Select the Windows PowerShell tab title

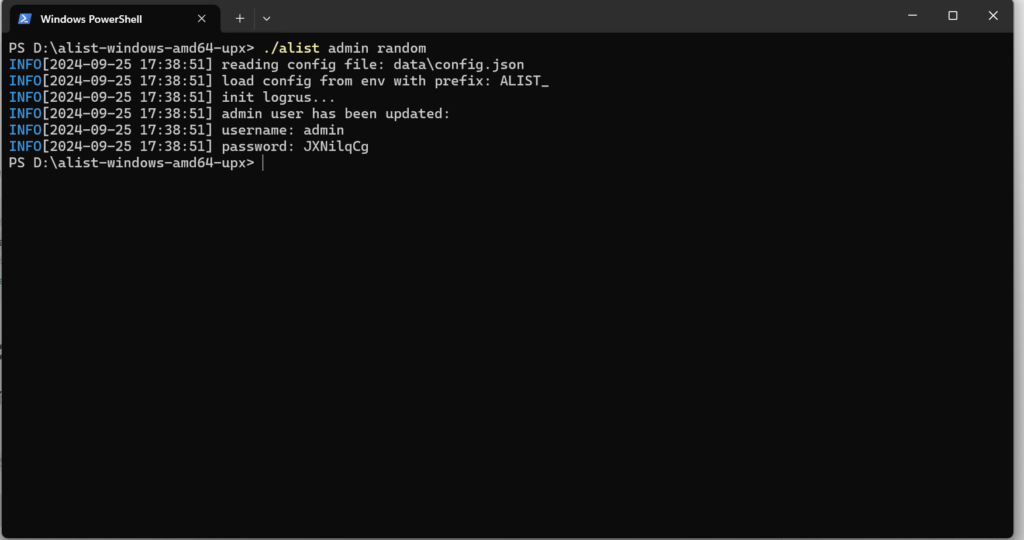point(91,19)
